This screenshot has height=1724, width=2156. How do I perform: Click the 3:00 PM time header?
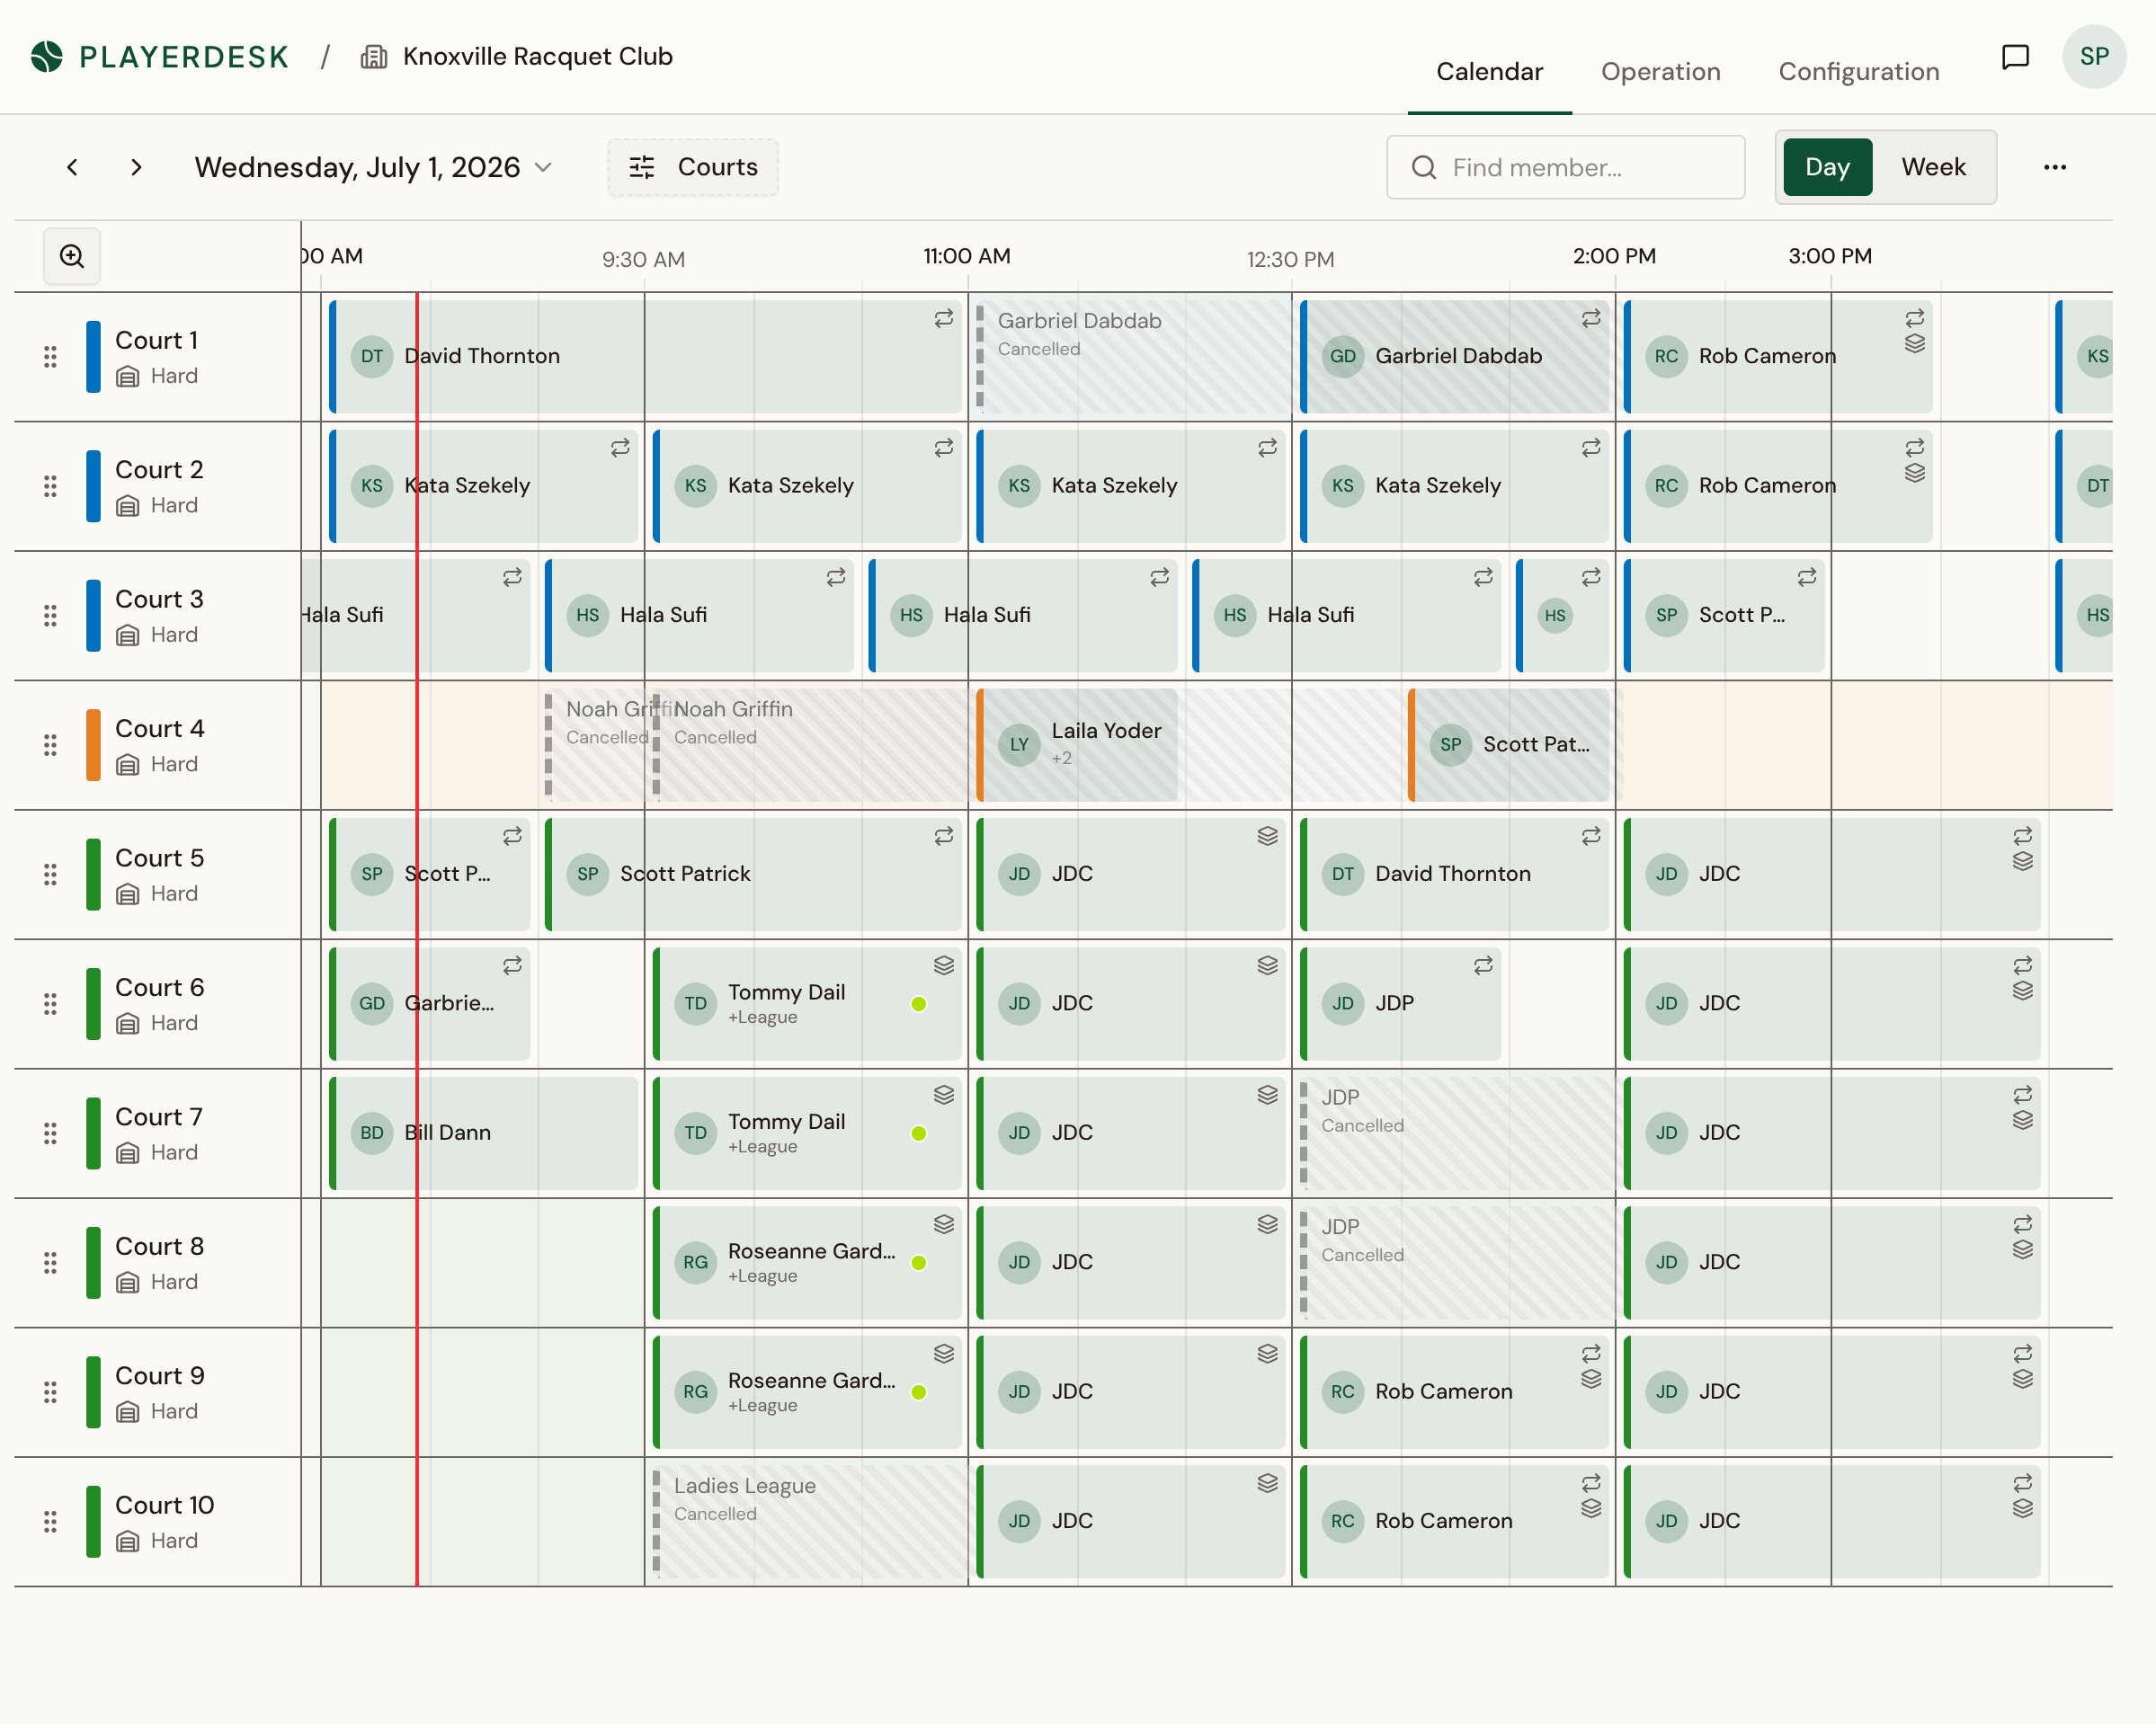pyautogui.click(x=1830, y=256)
